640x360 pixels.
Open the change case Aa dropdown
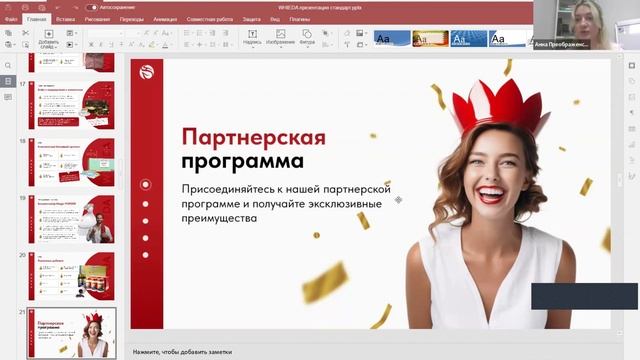(x=167, y=33)
